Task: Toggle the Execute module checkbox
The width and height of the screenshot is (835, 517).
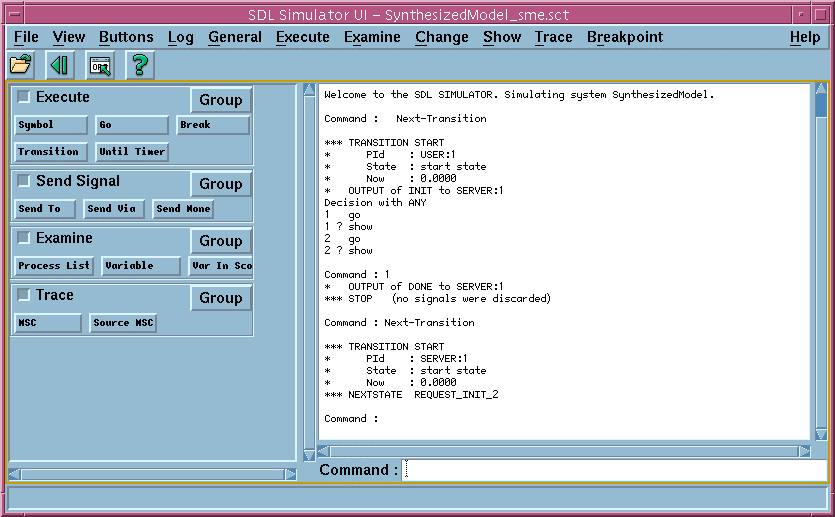Action: (x=23, y=96)
